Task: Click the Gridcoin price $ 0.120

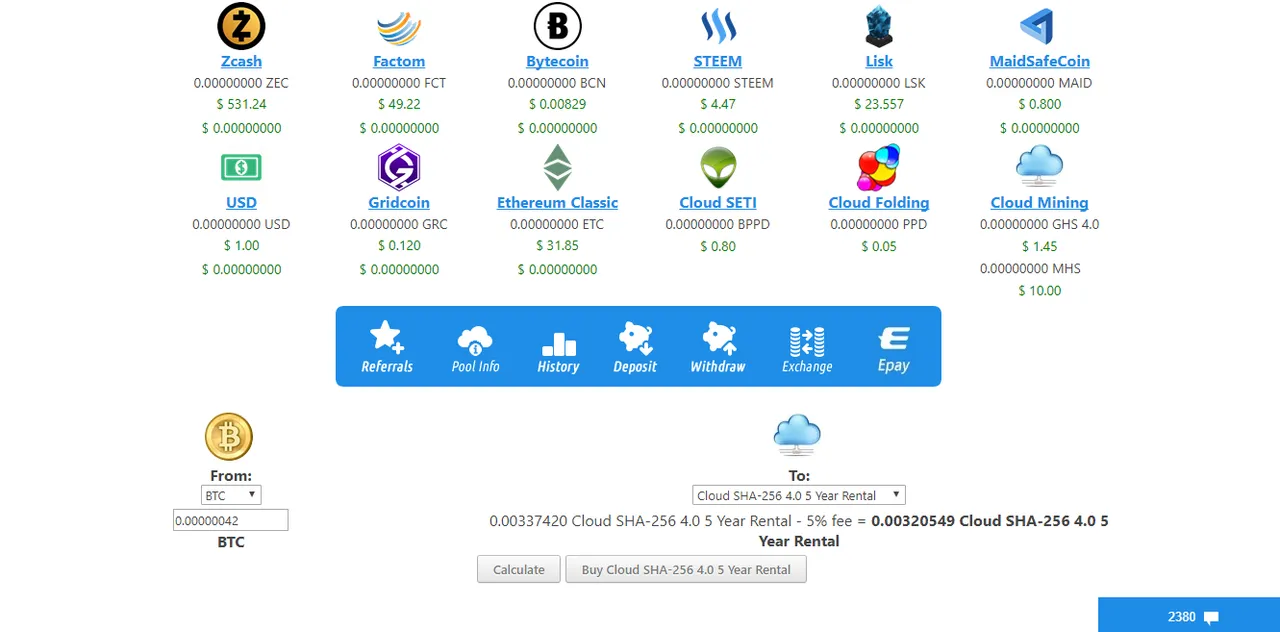Action: pyautogui.click(x=399, y=245)
